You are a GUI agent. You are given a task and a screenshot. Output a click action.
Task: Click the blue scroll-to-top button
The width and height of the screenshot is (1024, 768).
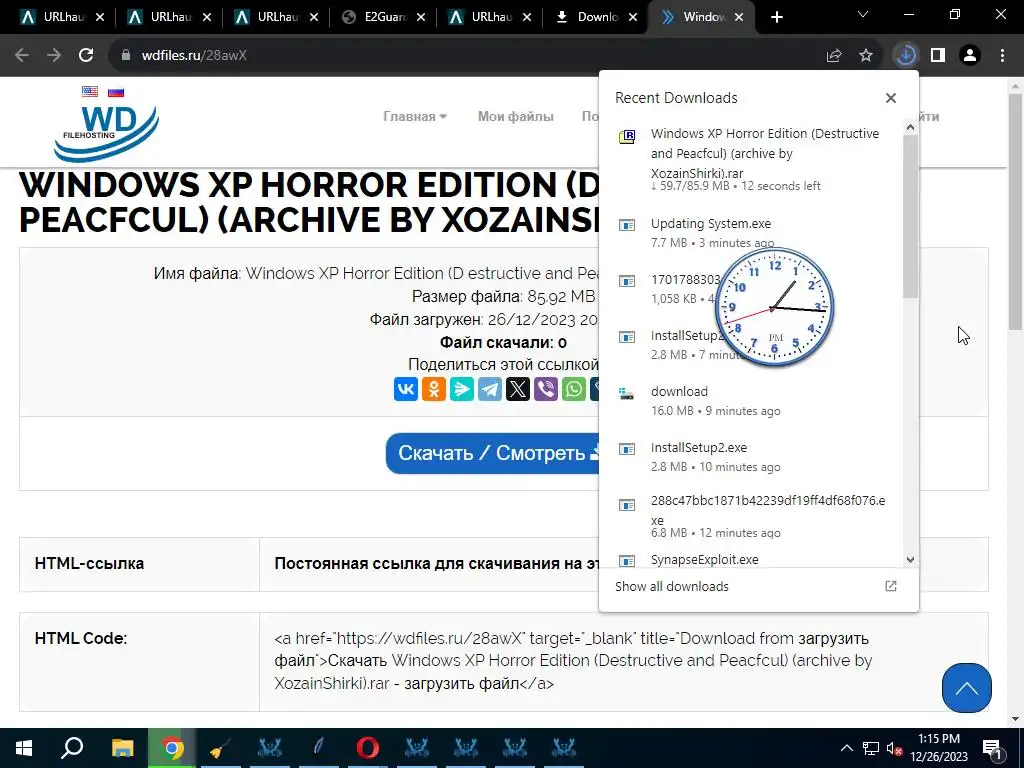click(x=967, y=688)
